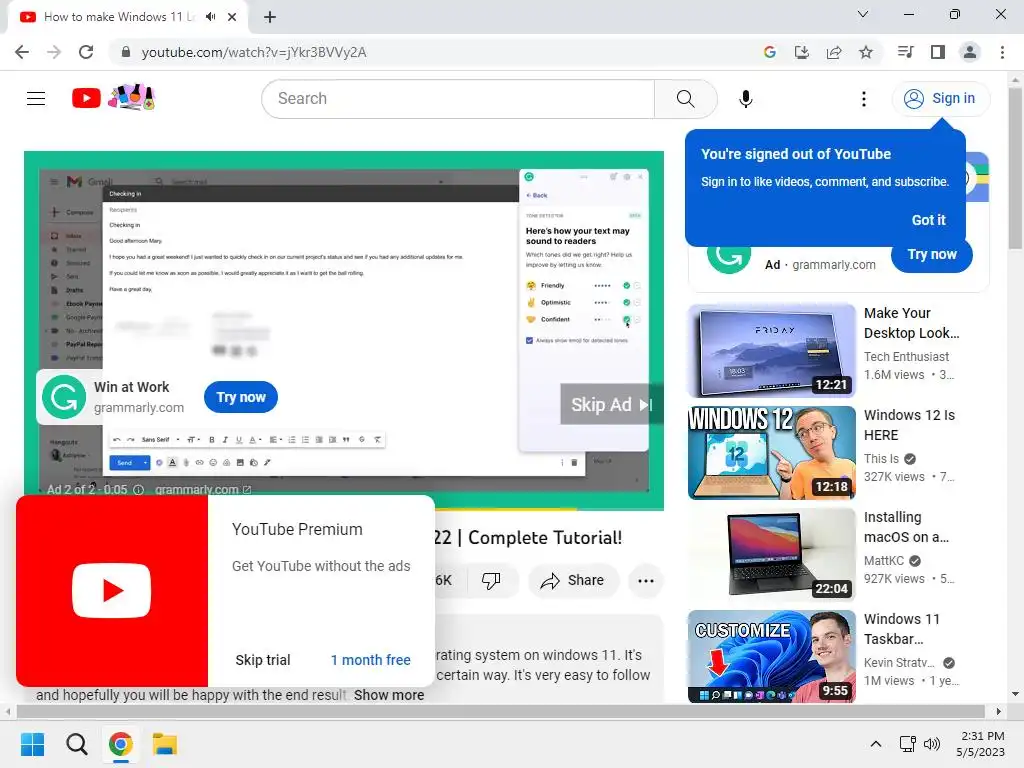Click the search magnifier button

click(x=685, y=99)
